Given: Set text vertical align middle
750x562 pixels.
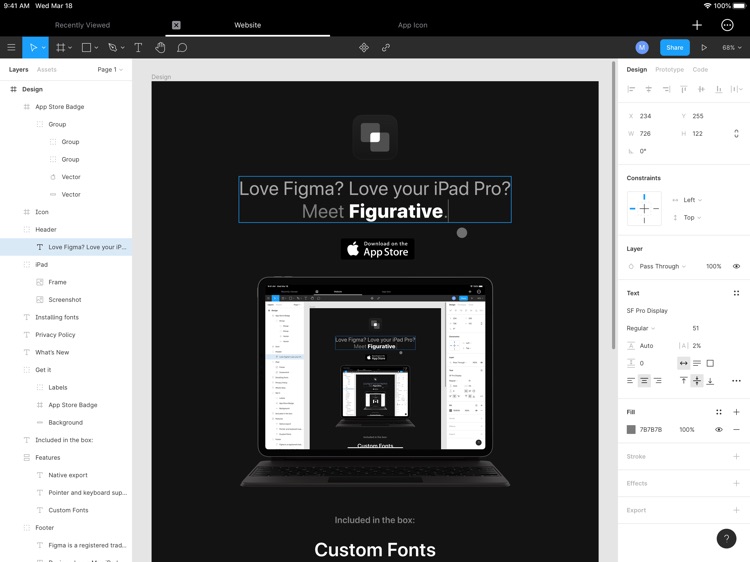Looking at the screenshot, I should tap(697, 381).
